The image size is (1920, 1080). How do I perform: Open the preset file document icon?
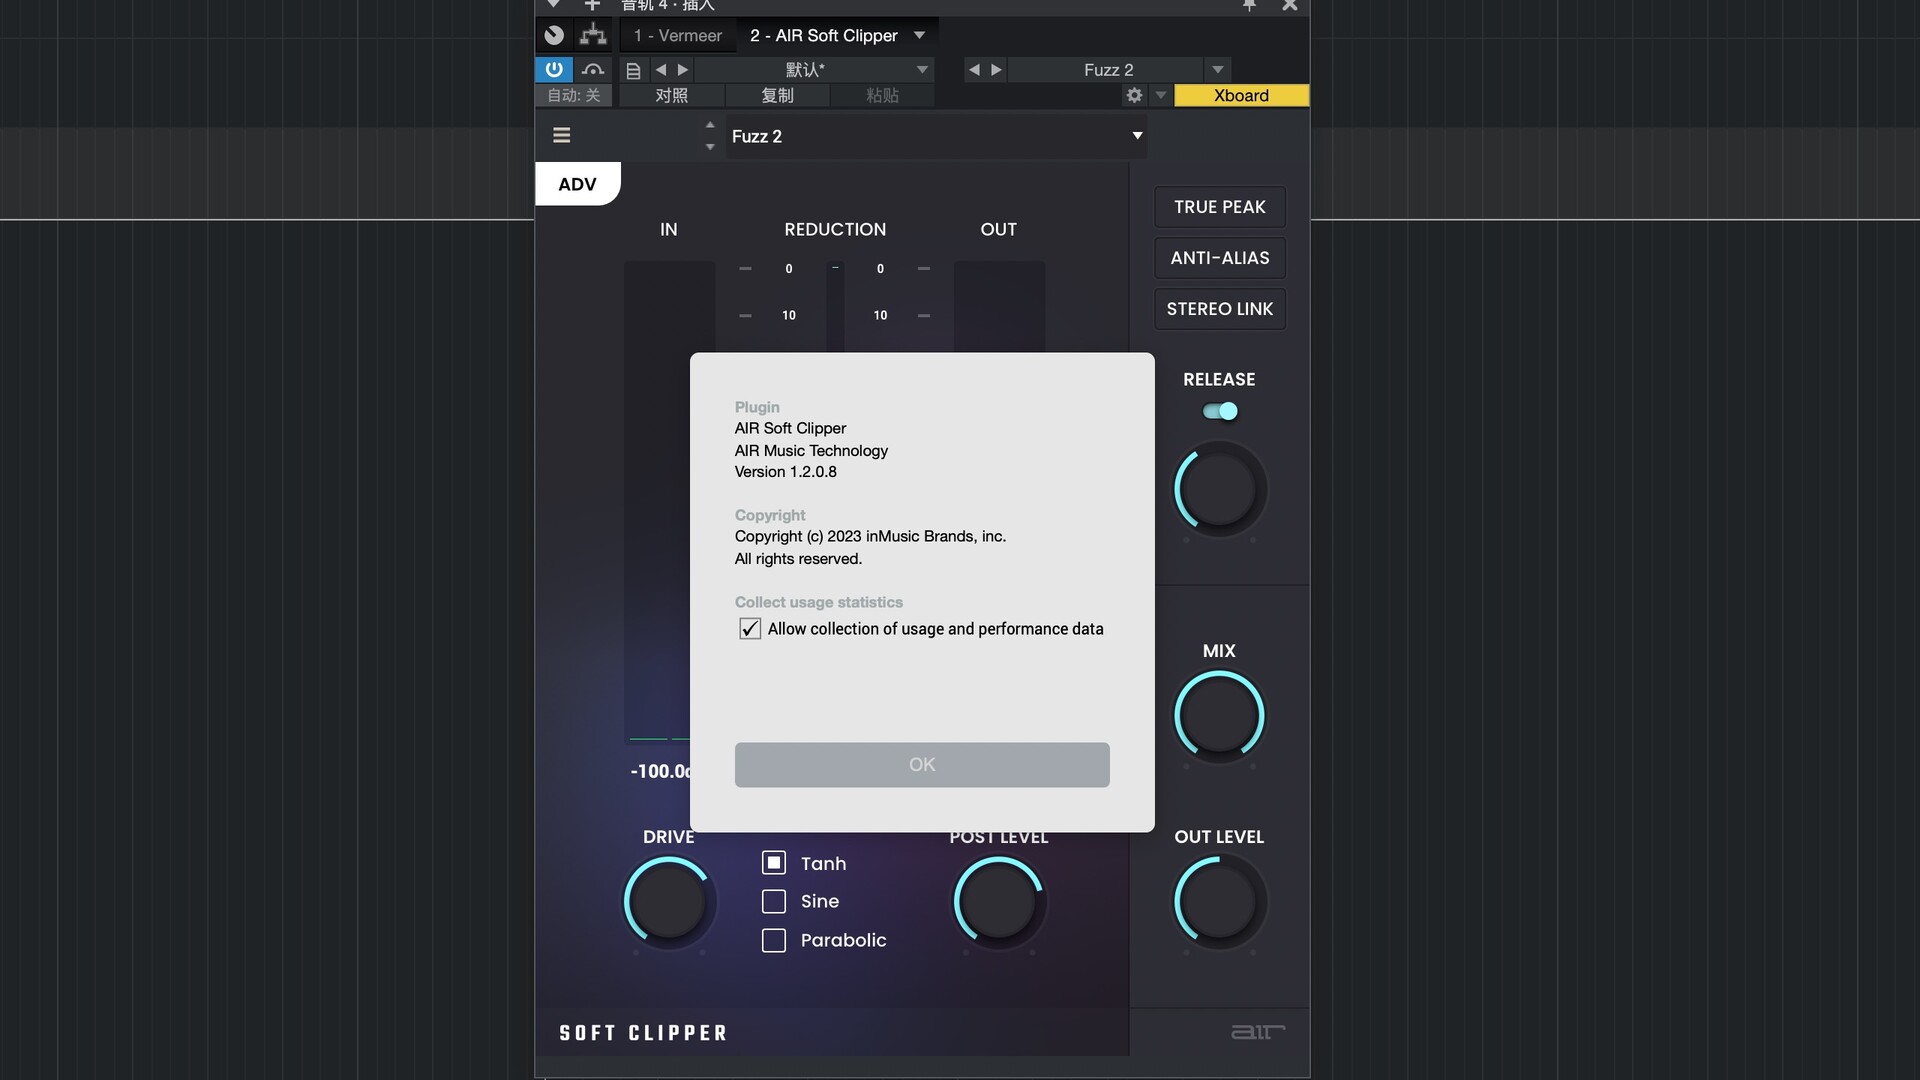[x=633, y=70]
